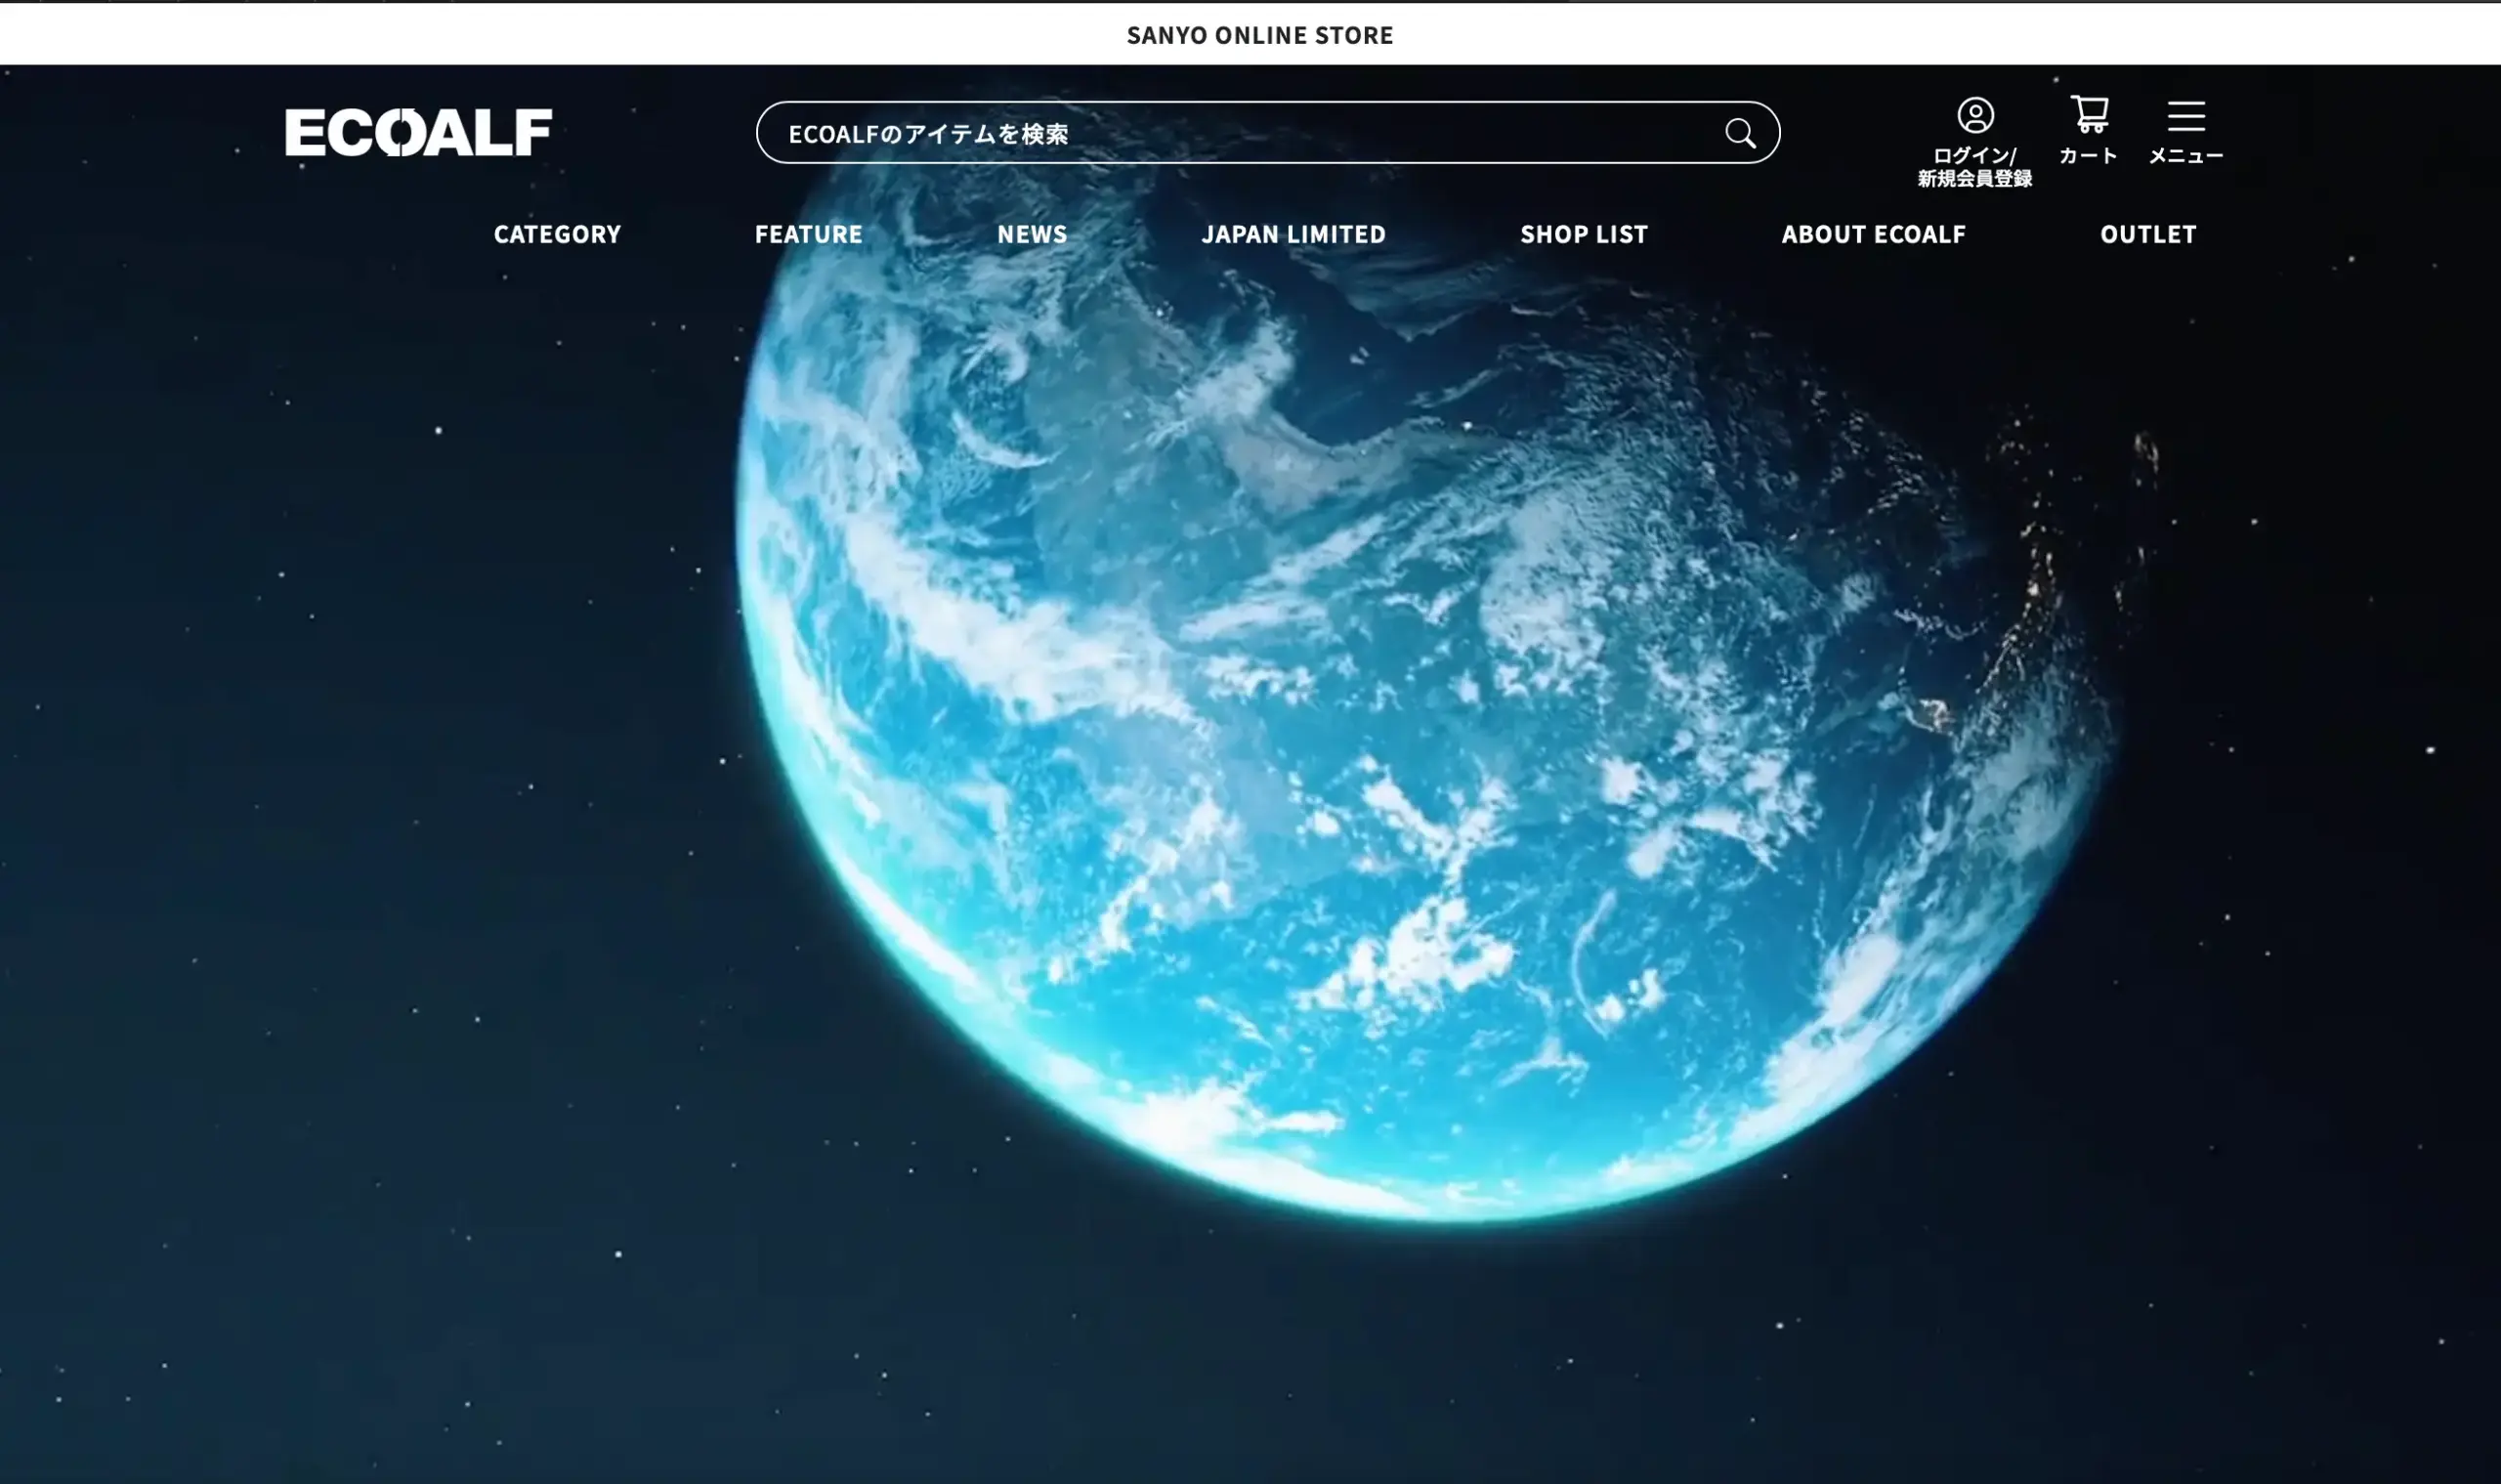Open the hamburger menu icon
Screen dimensions: 2501x1484
click(2186, 116)
